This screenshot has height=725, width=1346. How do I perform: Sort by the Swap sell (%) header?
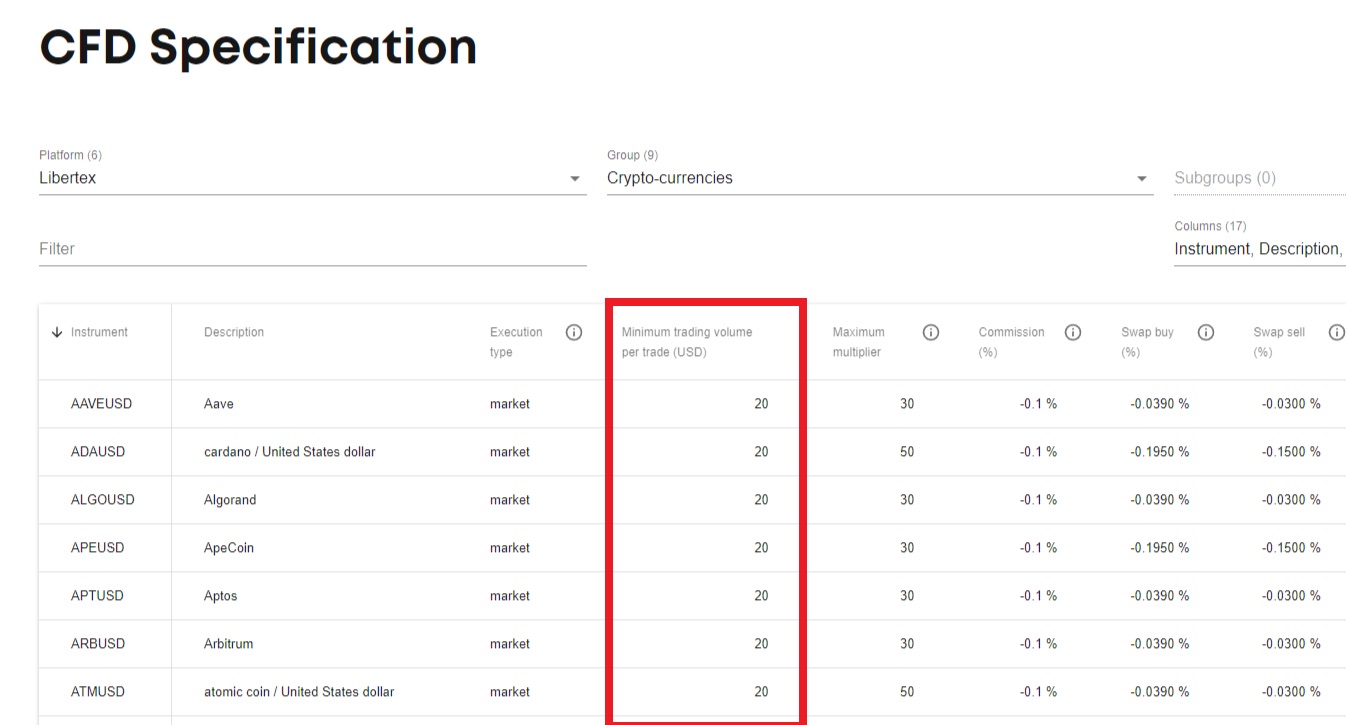point(1280,342)
